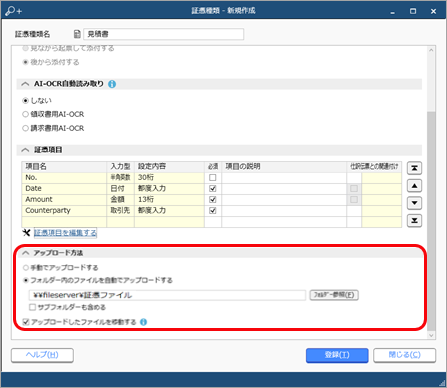Viewport: 447px width, 388px height.
Task: Click the 取引先 input type cell
Action: pos(120,210)
